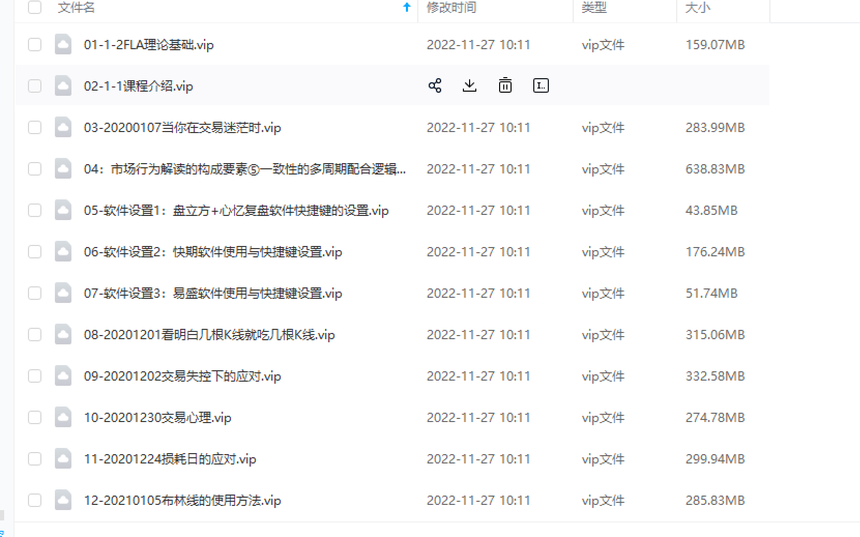Click the size value 274.78MB
The width and height of the screenshot is (860, 537).
tap(715, 418)
